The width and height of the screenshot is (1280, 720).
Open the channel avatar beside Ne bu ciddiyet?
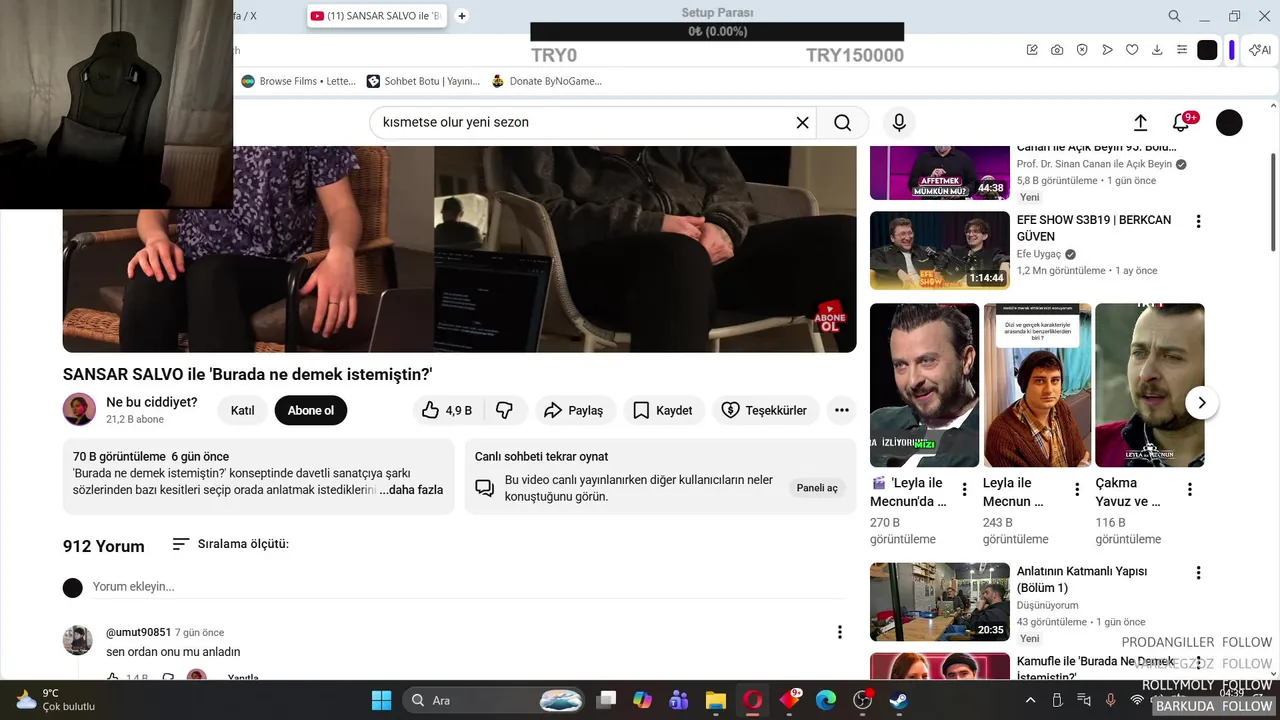79,410
